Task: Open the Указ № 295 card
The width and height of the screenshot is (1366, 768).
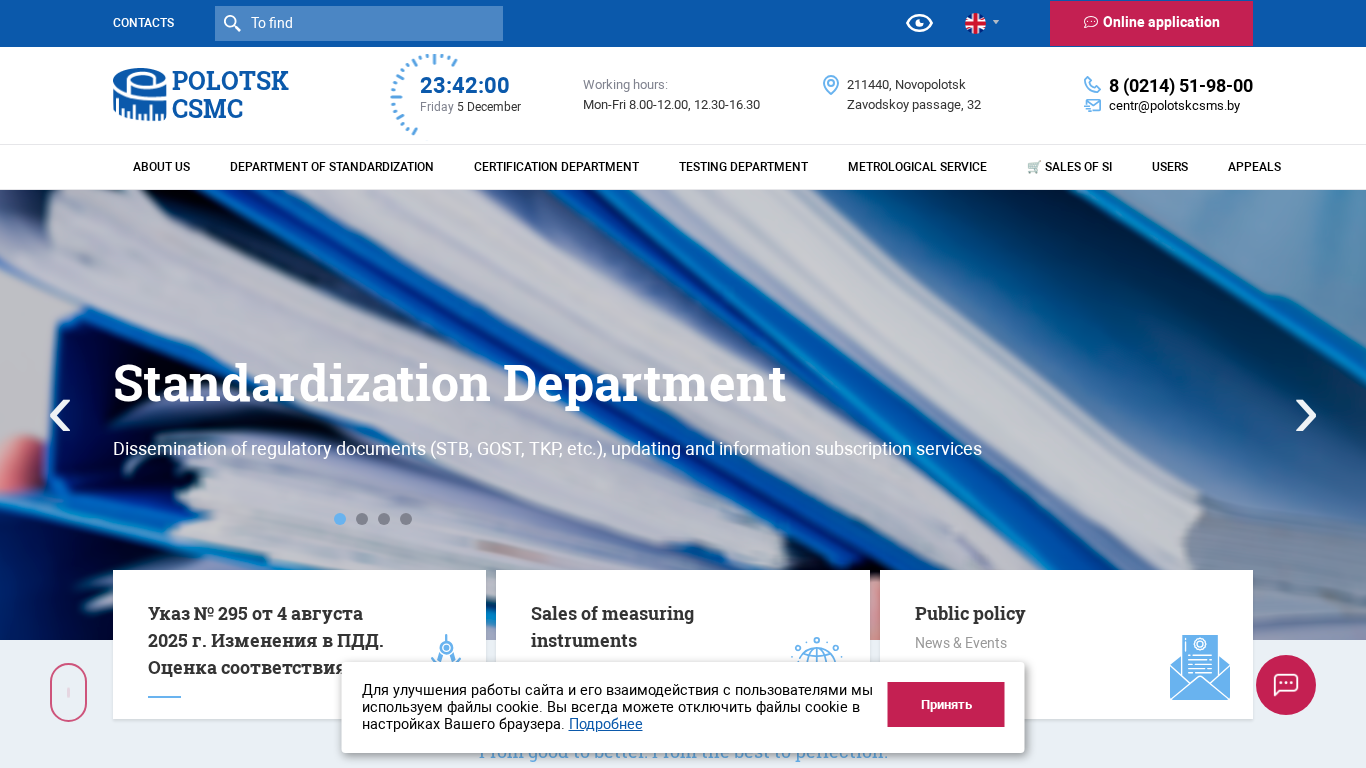Action: [299, 644]
